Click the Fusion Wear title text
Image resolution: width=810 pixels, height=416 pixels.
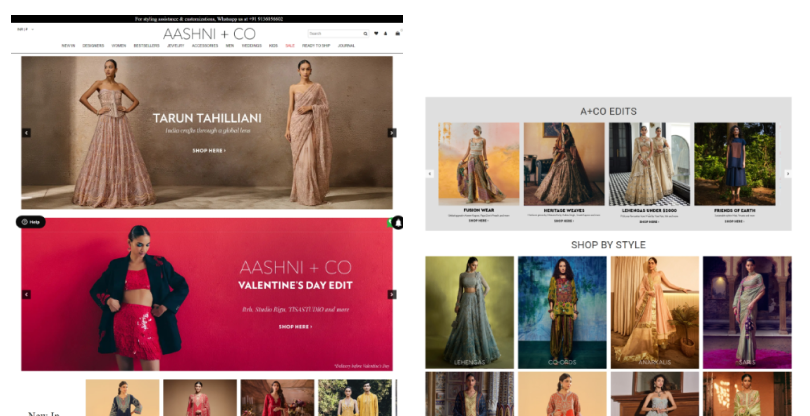[x=479, y=210]
